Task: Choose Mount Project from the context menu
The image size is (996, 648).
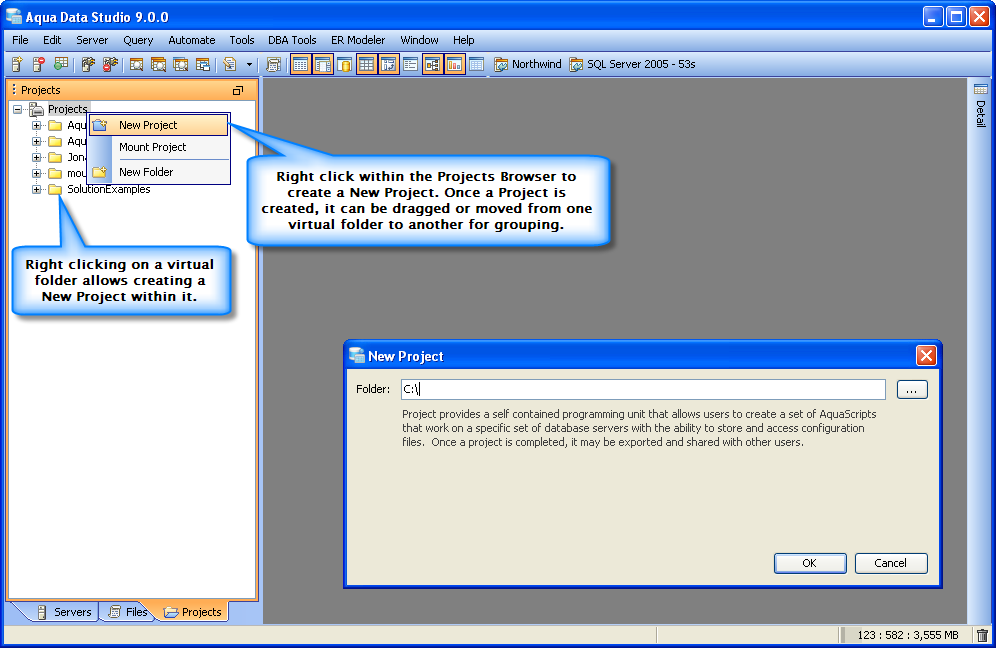Action: pos(158,147)
